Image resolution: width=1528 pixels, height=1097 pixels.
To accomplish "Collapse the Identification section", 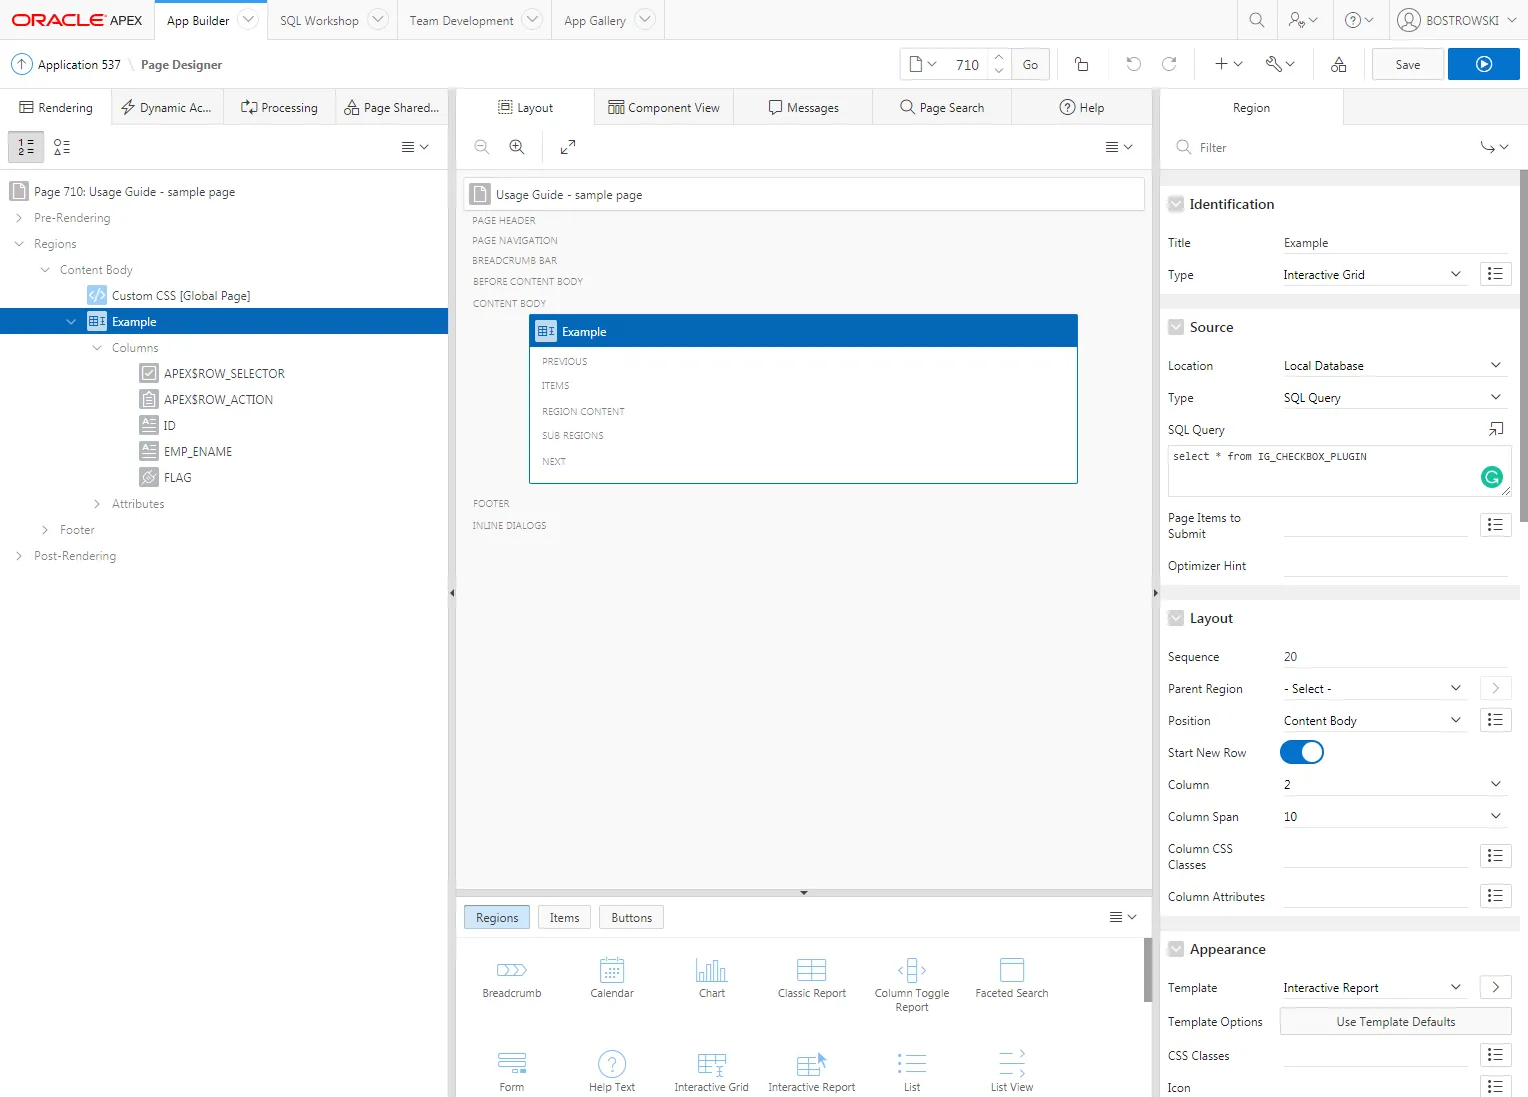I will point(1176,204).
